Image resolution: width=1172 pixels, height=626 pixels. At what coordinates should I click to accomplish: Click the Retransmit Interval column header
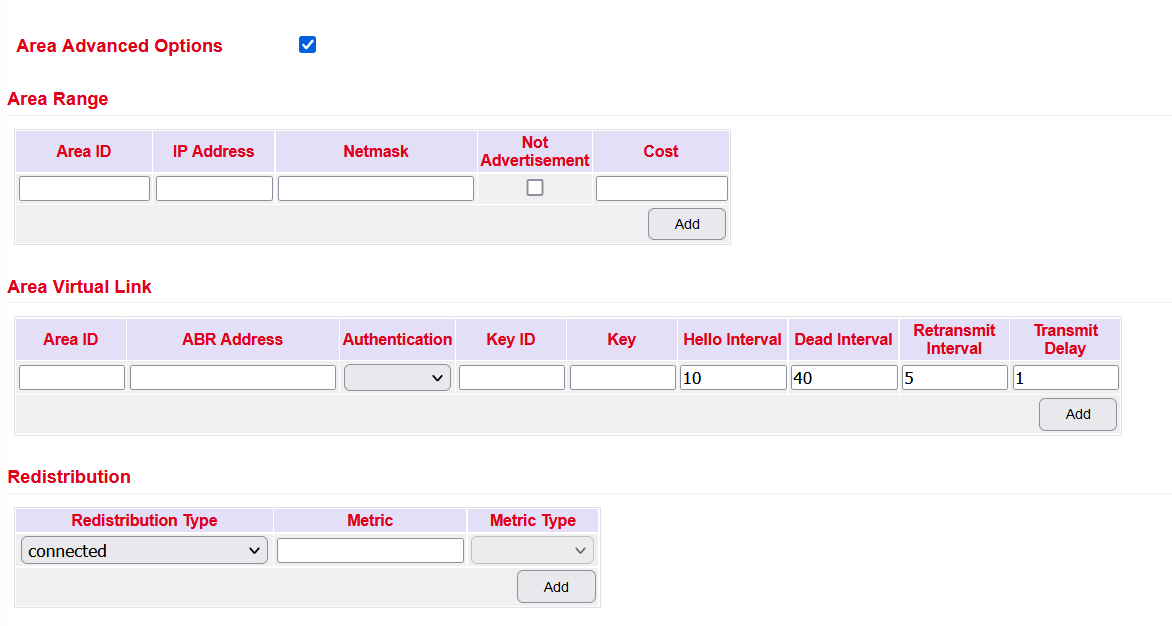tap(954, 339)
